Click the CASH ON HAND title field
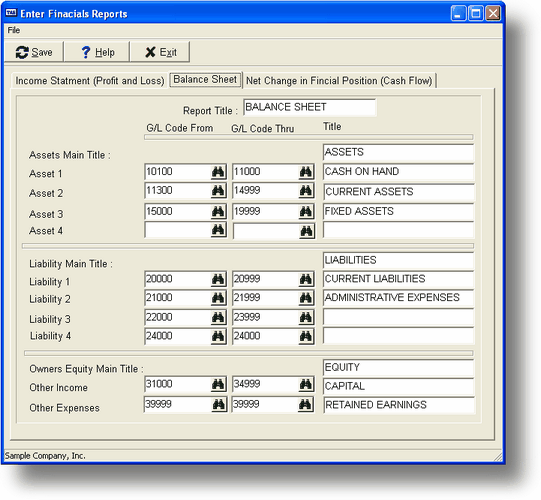Viewport: 541px width, 500px height. click(399, 172)
